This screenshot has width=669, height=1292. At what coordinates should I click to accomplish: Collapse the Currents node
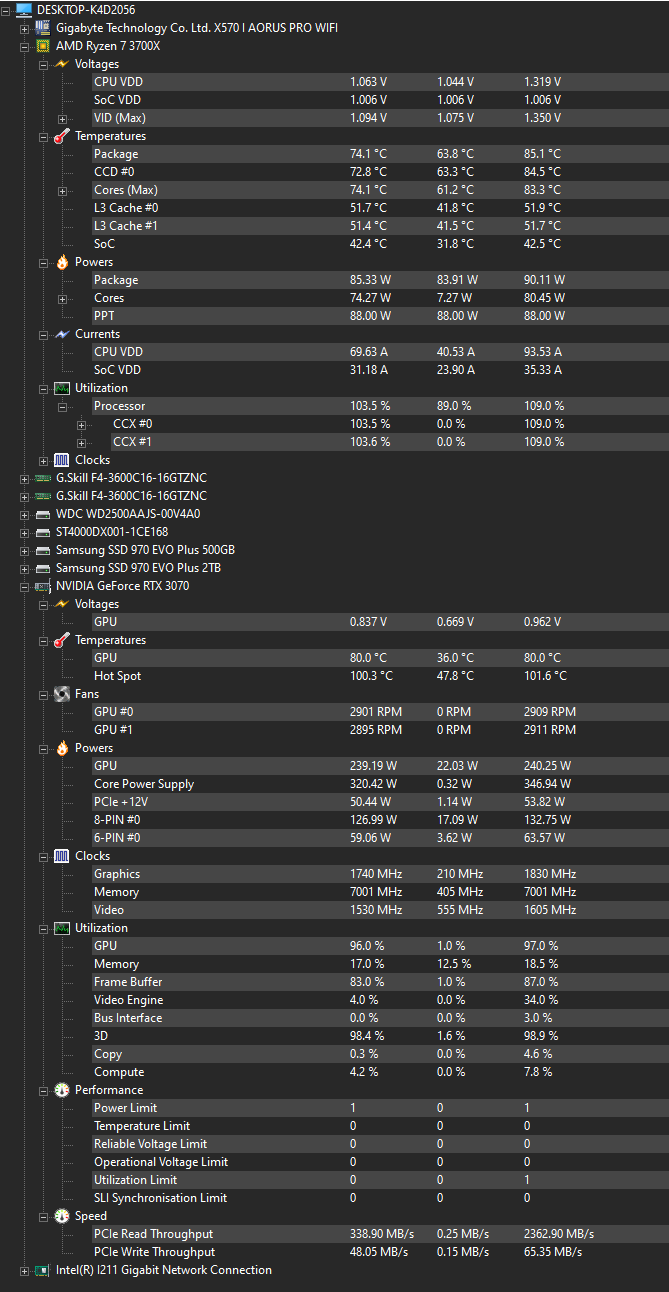pos(43,334)
